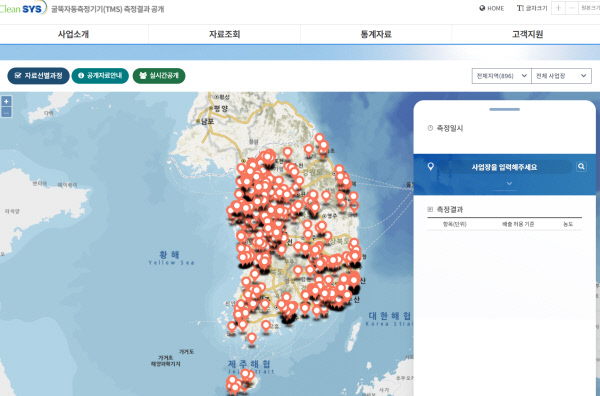The image size is (600, 396).
Task: Click the 원본크기 reset size button
Action: click(x=590, y=8)
